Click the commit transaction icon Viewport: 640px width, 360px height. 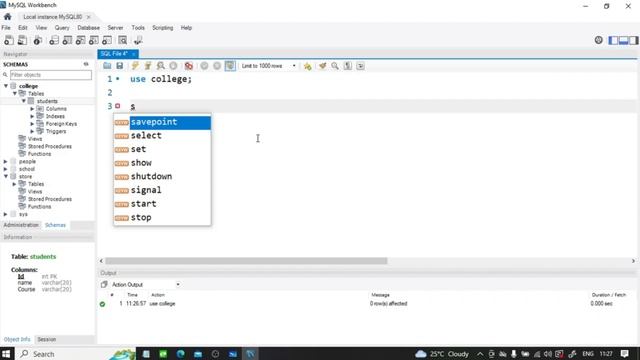click(x=204, y=66)
